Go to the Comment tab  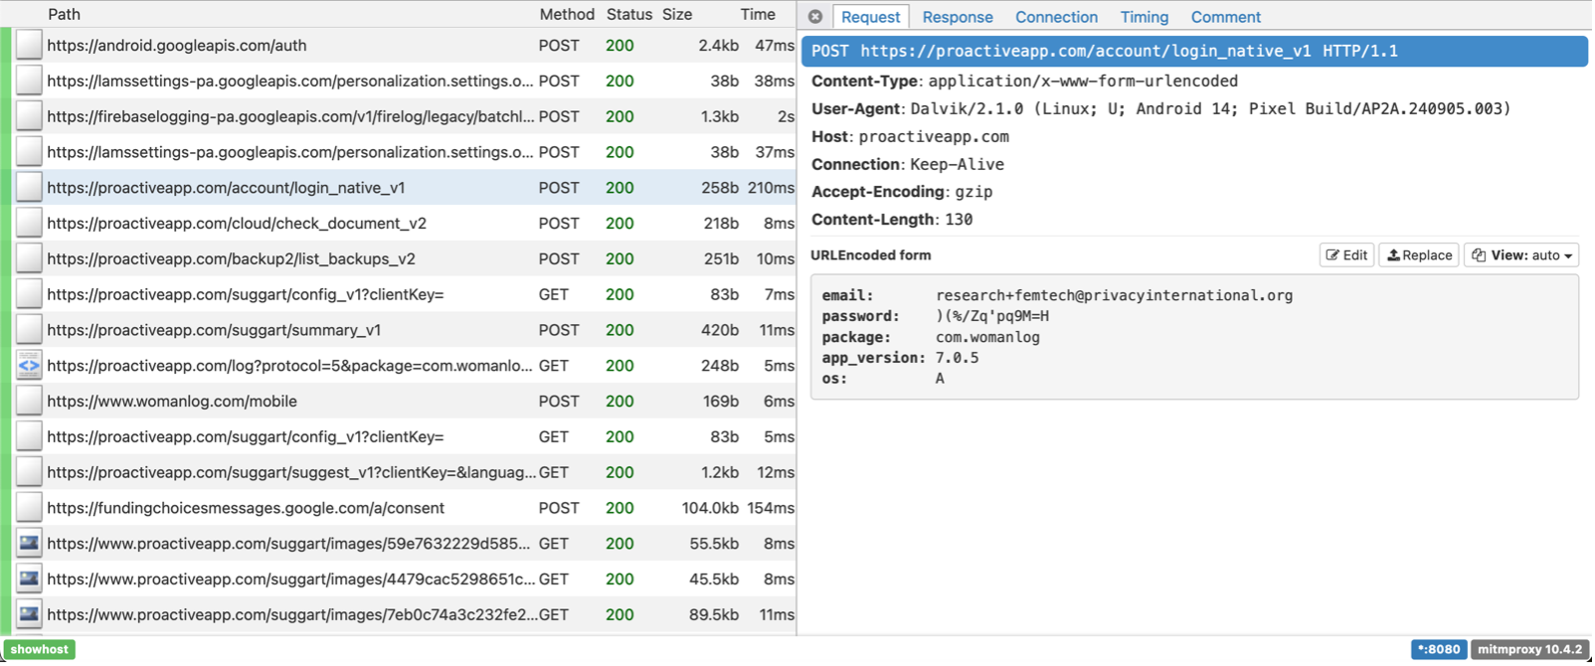(1225, 17)
